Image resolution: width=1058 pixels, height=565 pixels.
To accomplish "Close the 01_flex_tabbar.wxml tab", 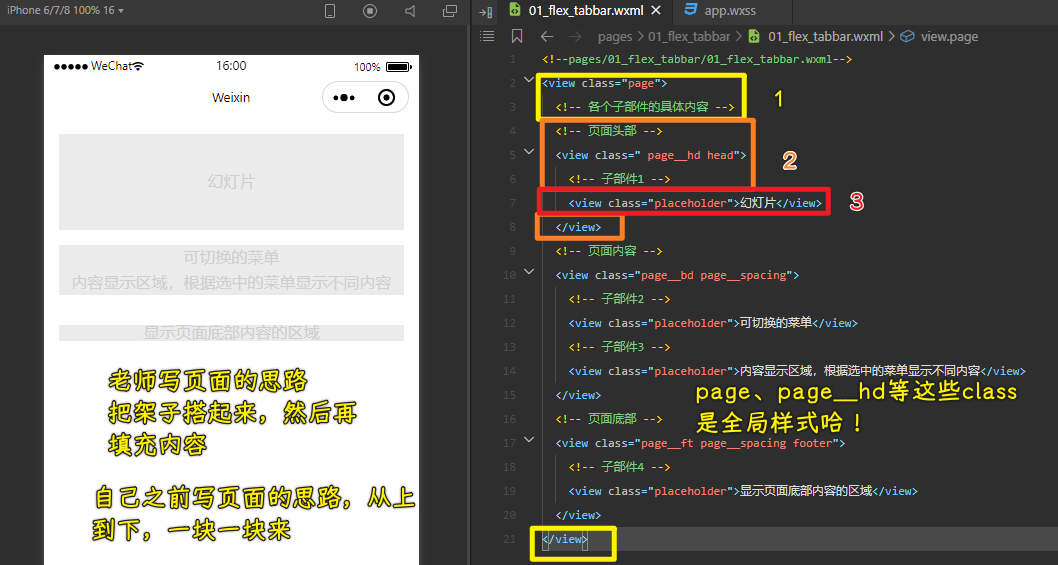I will point(658,11).
